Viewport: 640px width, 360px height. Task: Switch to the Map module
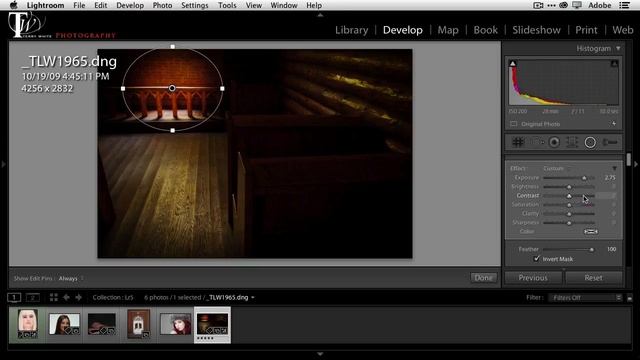pyautogui.click(x=448, y=30)
